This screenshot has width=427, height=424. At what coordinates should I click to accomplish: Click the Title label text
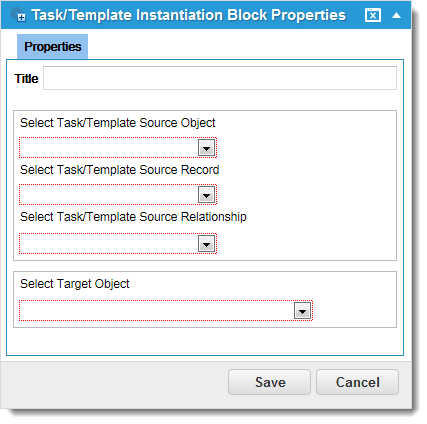click(26, 79)
